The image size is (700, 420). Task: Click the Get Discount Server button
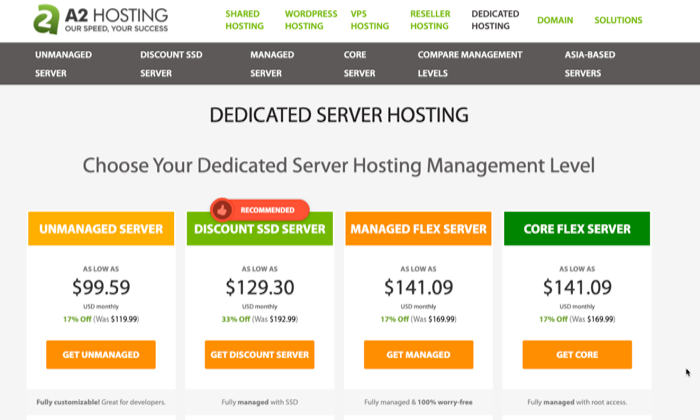[x=259, y=355]
